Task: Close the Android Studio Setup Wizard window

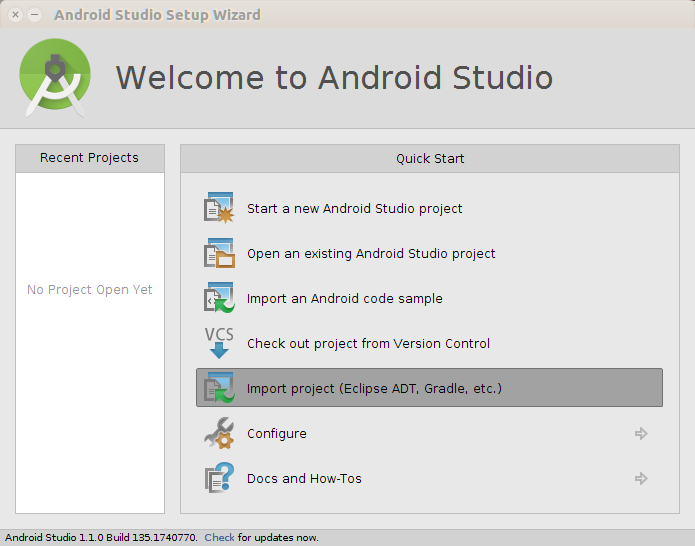Action: click(x=16, y=15)
